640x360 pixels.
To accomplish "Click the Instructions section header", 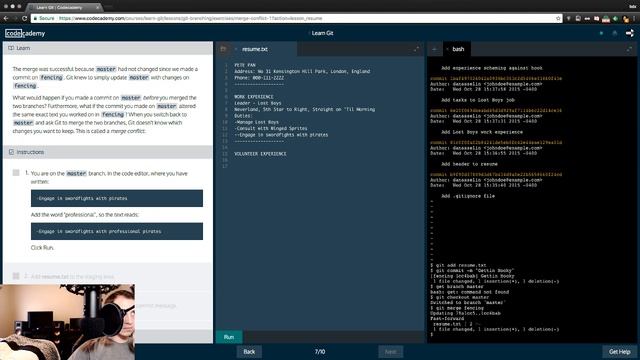I will coord(108,152).
